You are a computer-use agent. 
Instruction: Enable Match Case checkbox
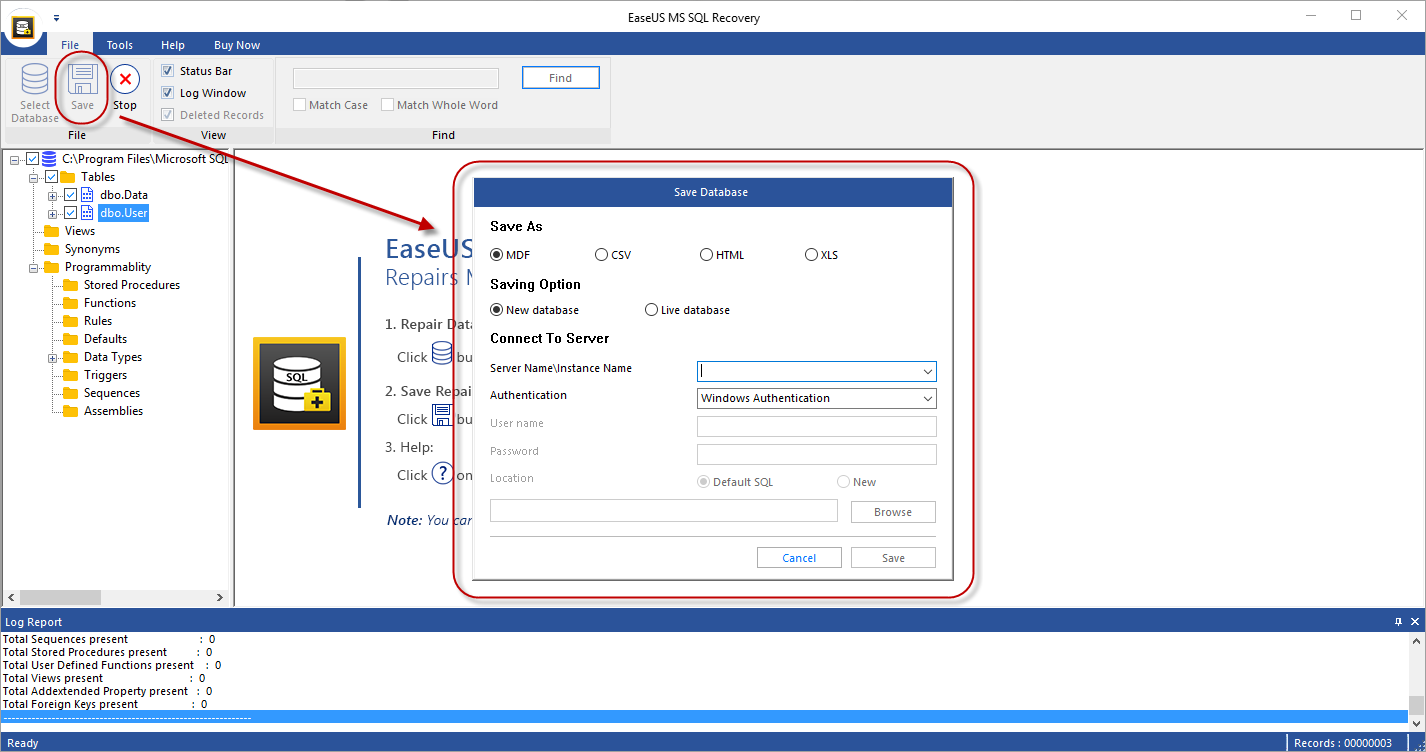299,105
